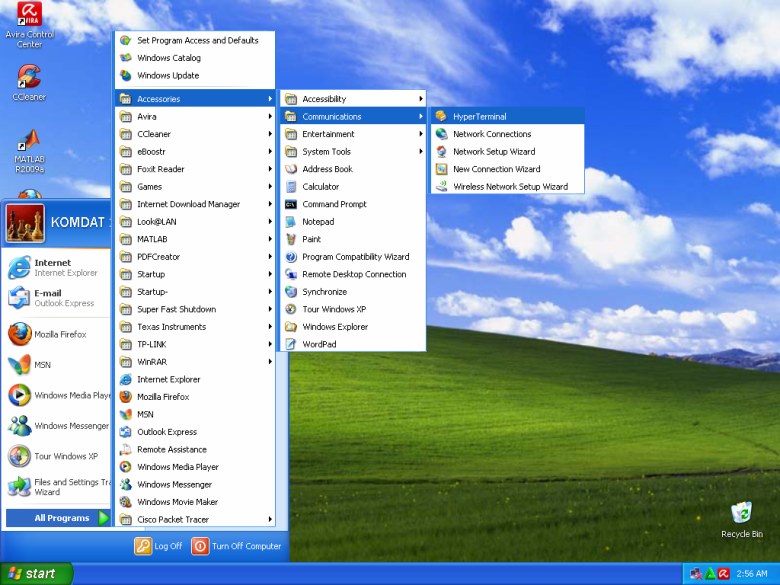
Task: Open Remote Desktop Connection icon
Action: pyautogui.click(x=291, y=274)
